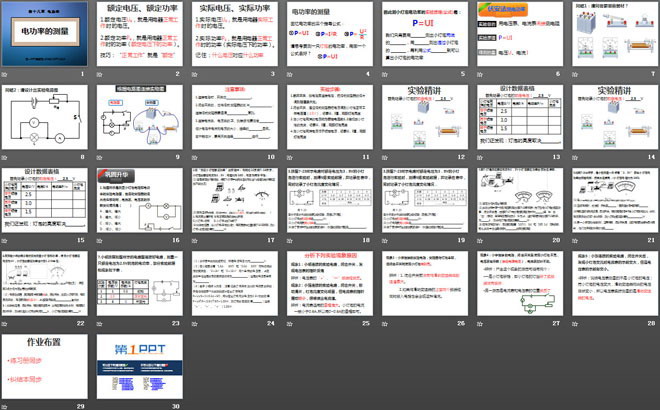Open slide 2 about 额定电压、额定功率
660x410 pixels.
(x=140, y=36)
